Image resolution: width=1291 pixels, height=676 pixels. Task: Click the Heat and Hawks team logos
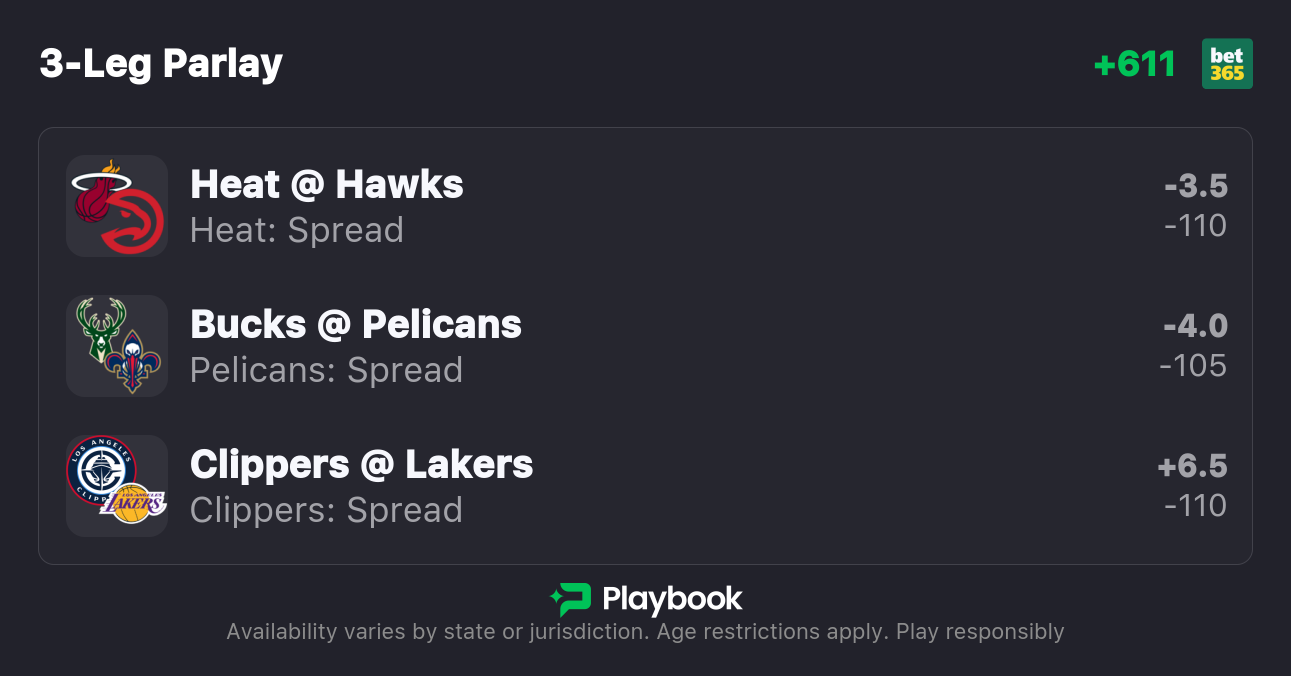click(117, 206)
